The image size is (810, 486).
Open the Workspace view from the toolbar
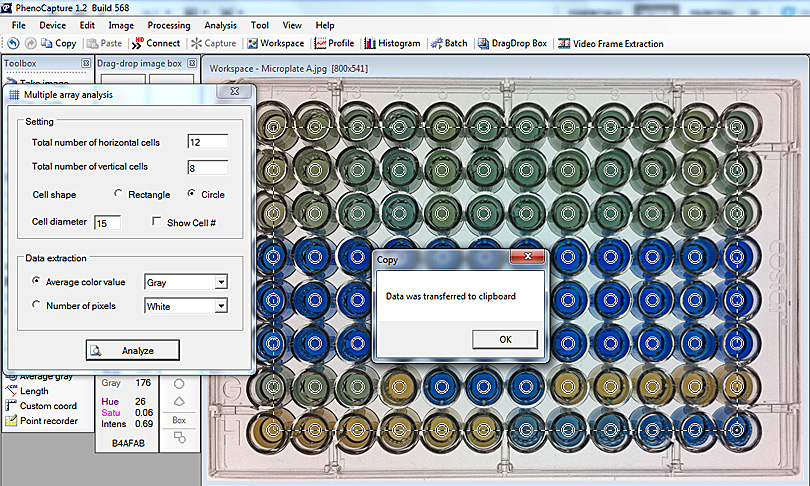point(276,43)
